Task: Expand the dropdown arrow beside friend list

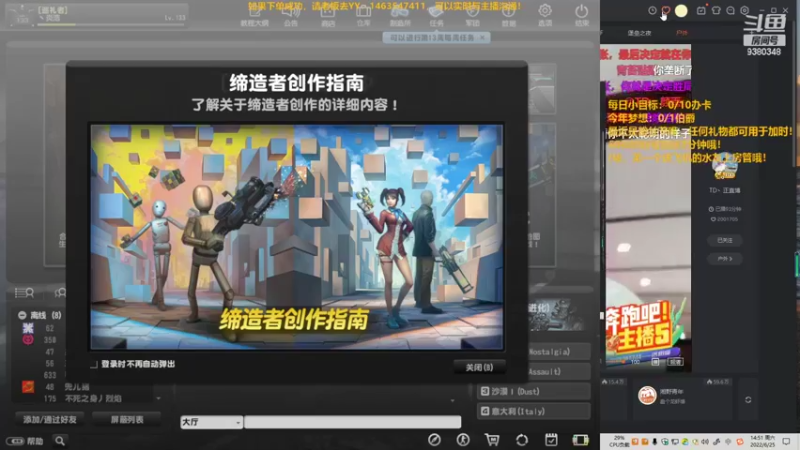Action: (158, 398)
